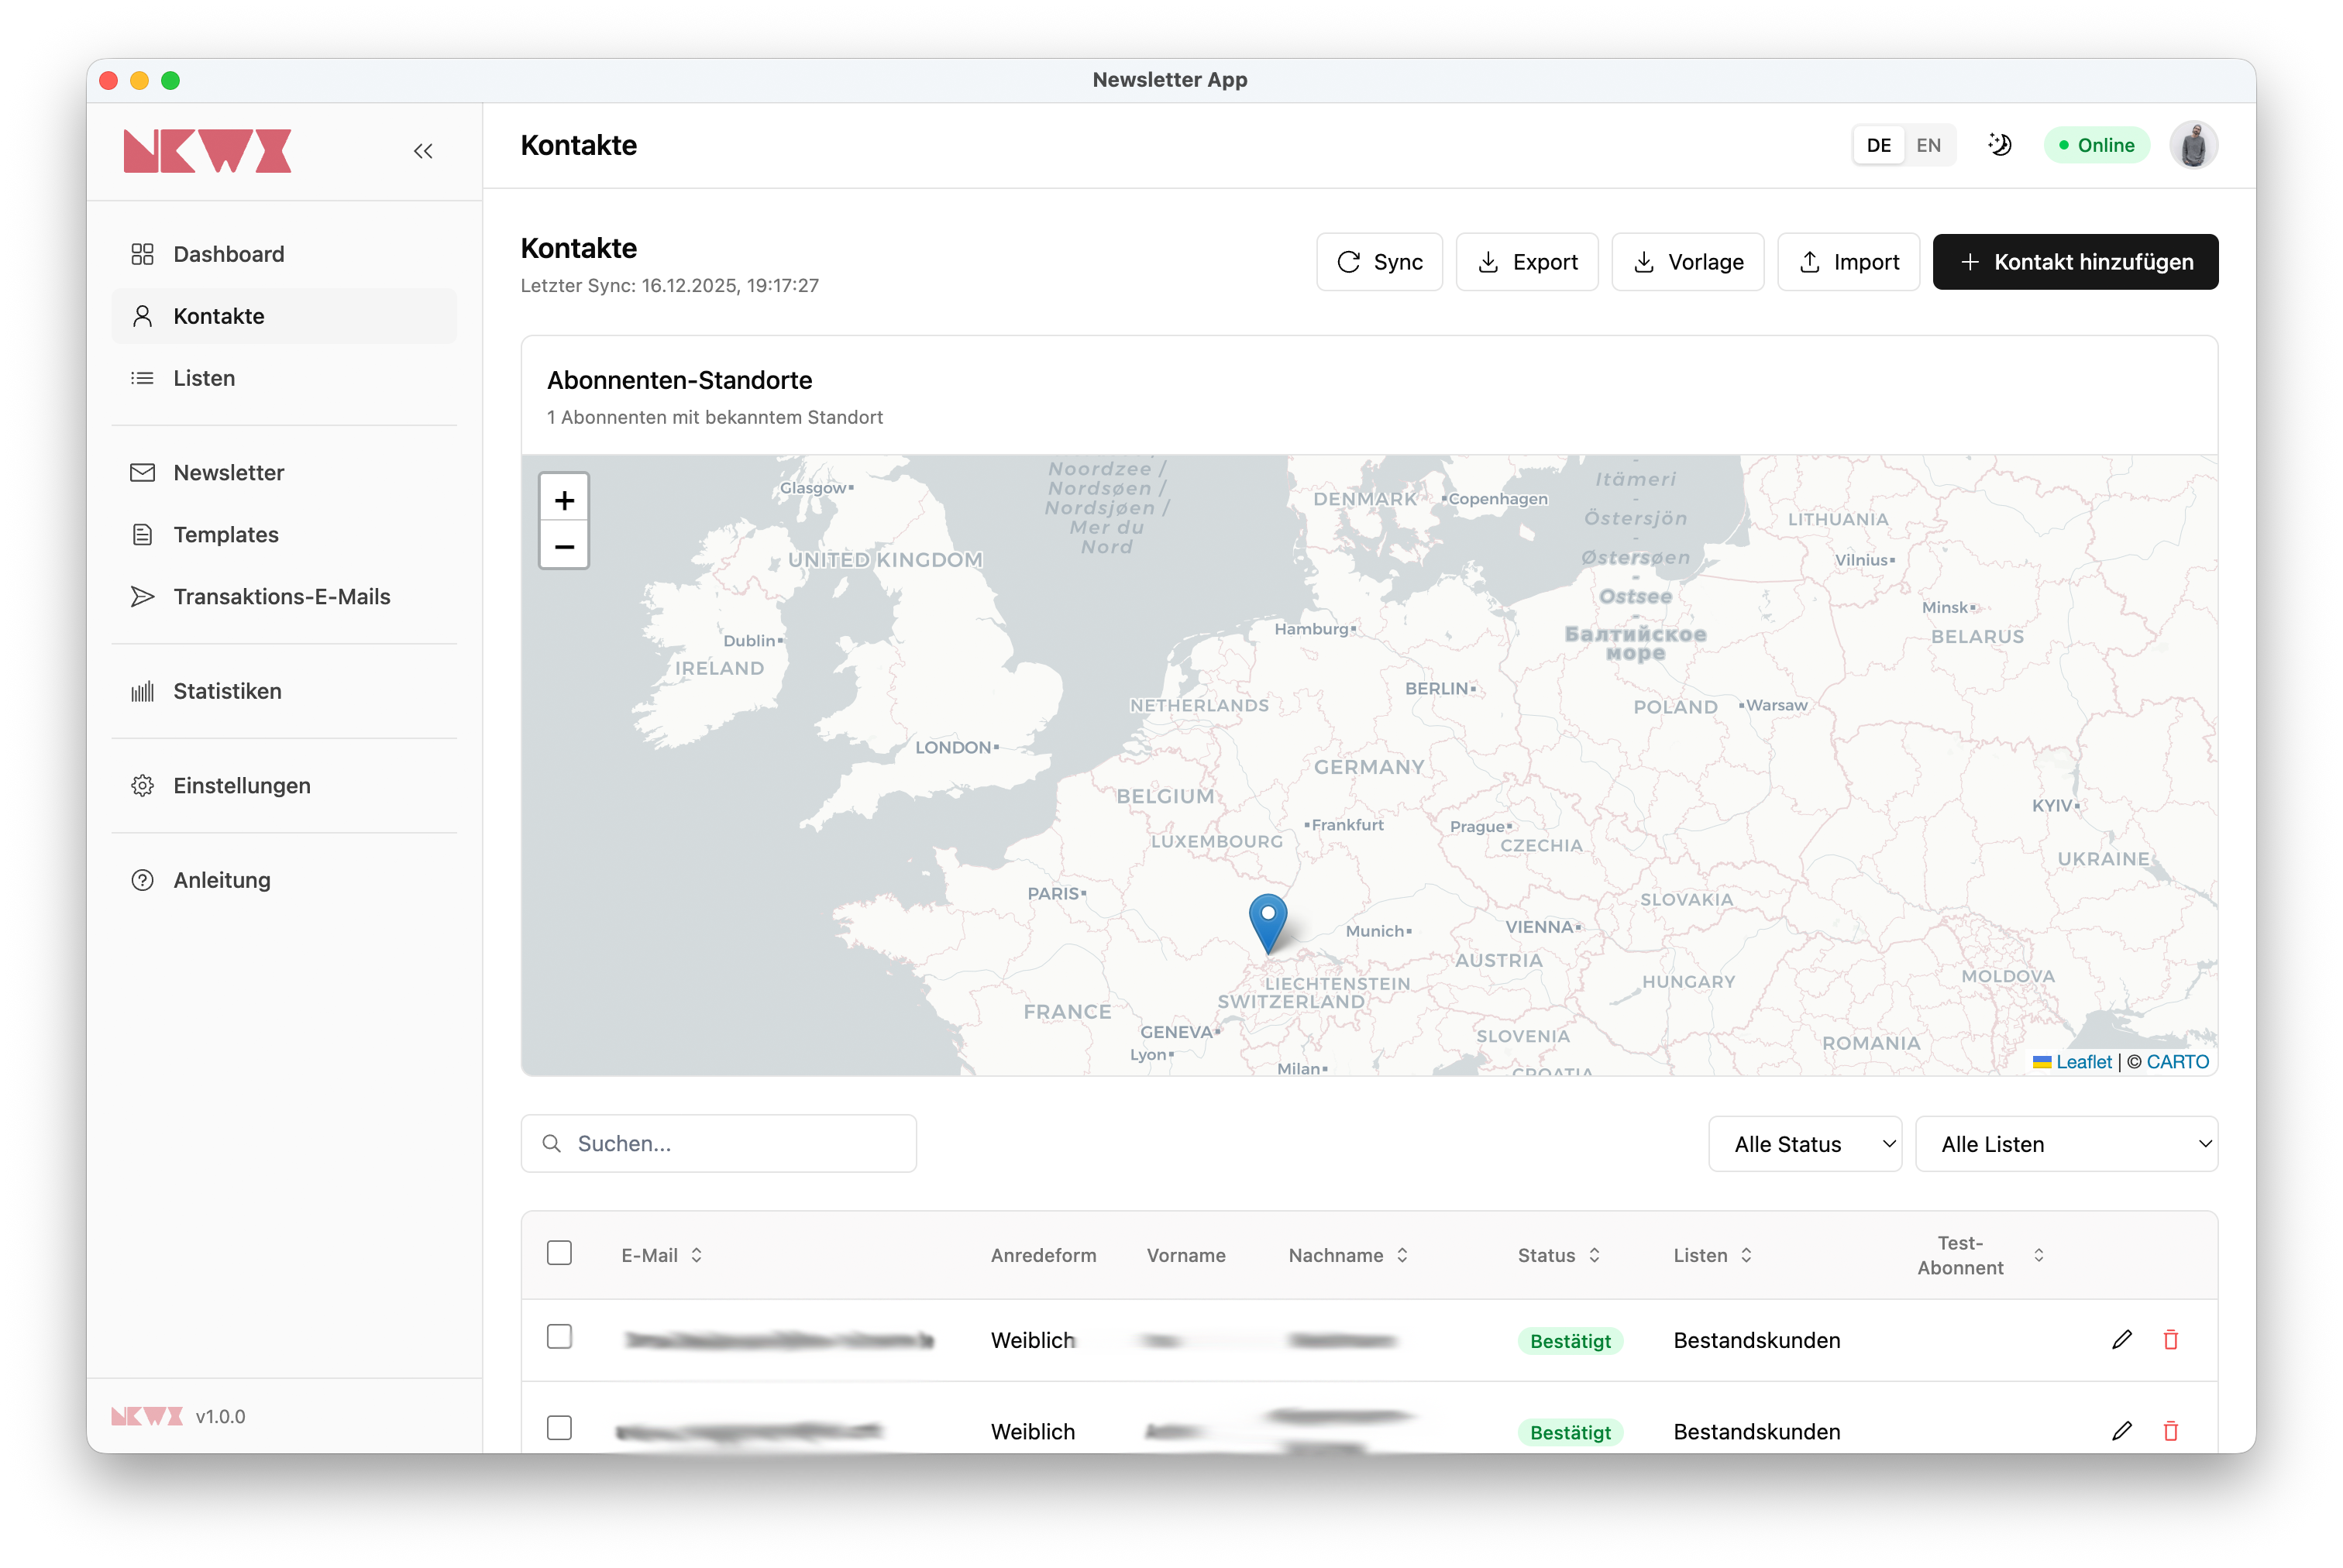
Task: Expand the Alle Listen filter dropdown
Action: click(2065, 1144)
